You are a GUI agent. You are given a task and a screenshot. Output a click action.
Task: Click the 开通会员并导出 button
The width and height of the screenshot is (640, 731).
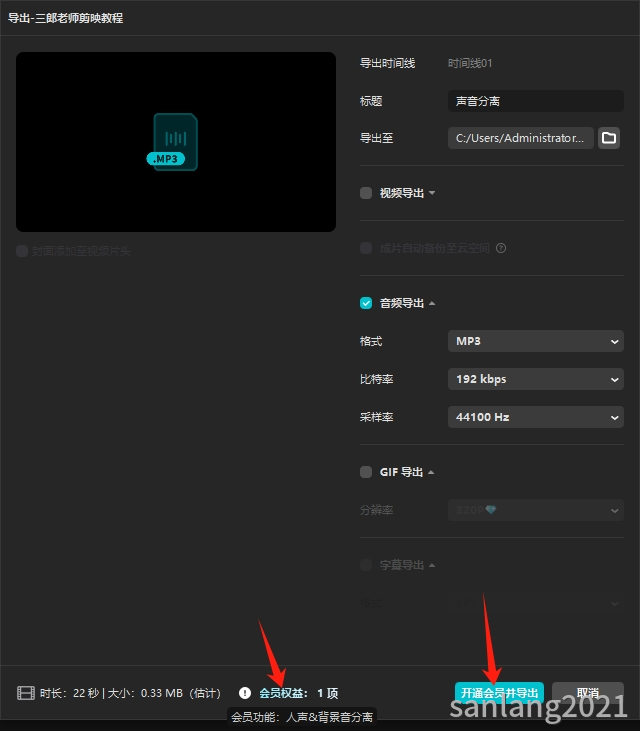pos(499,693)
